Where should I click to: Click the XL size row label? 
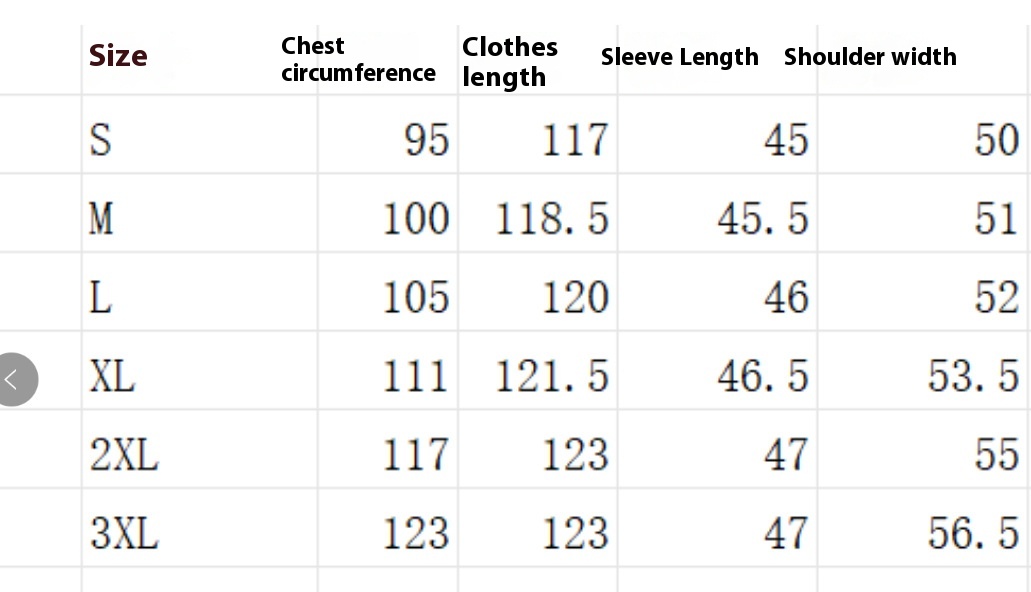point(112,376)
